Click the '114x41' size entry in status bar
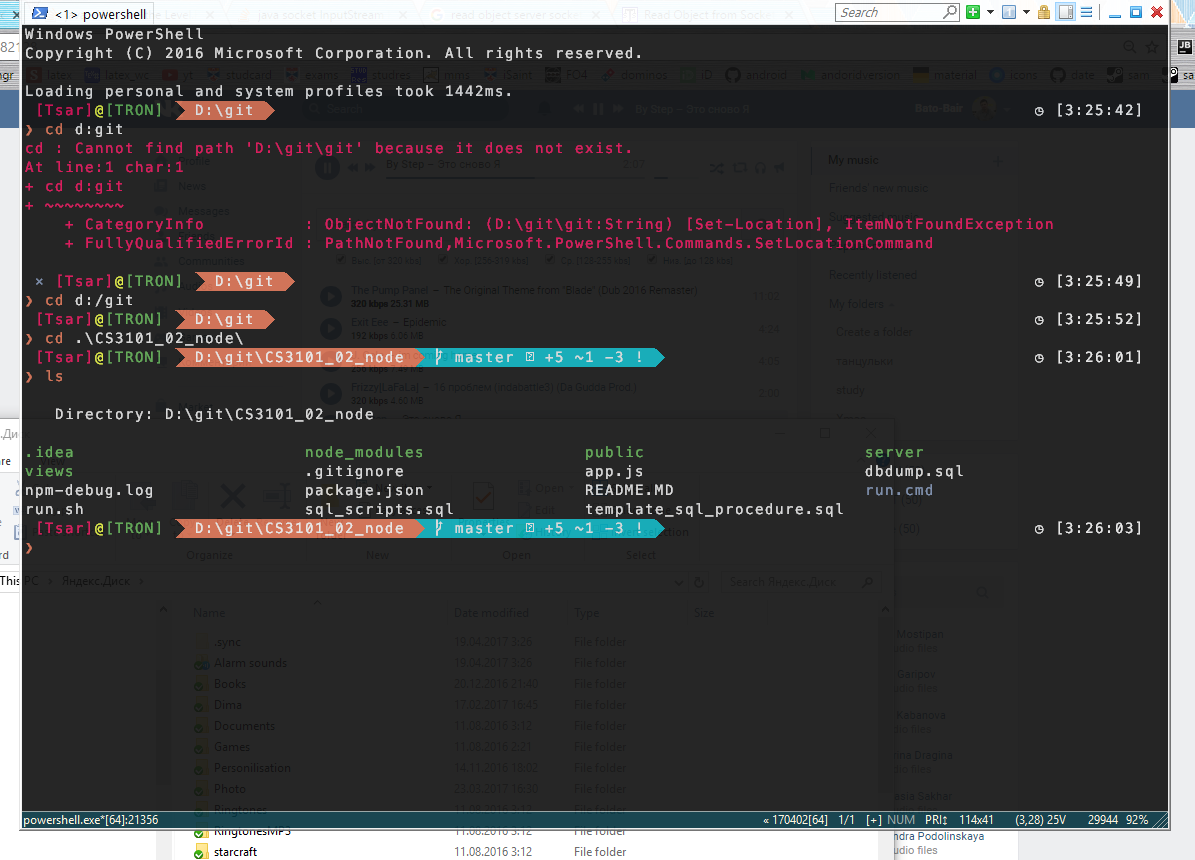The image size is (1195, 860). (x=976, y=820)
